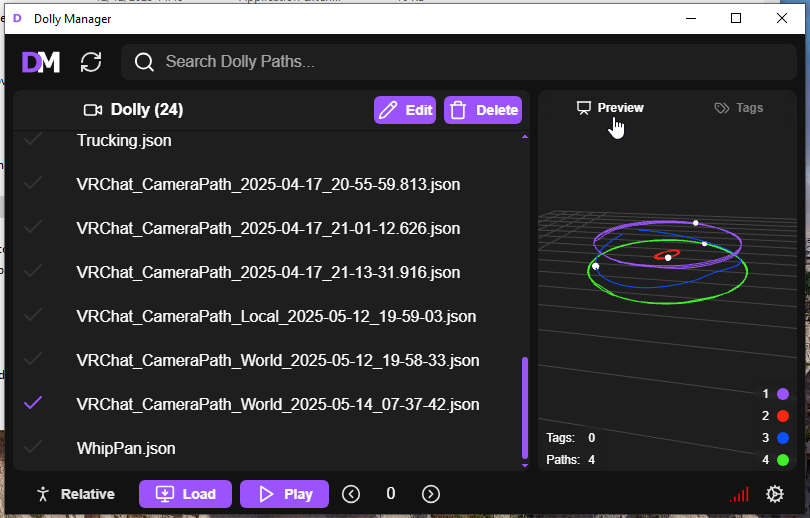Click the Dolly Manager DM logo
Screen dimensions: 810x518
tap(41, 62)
